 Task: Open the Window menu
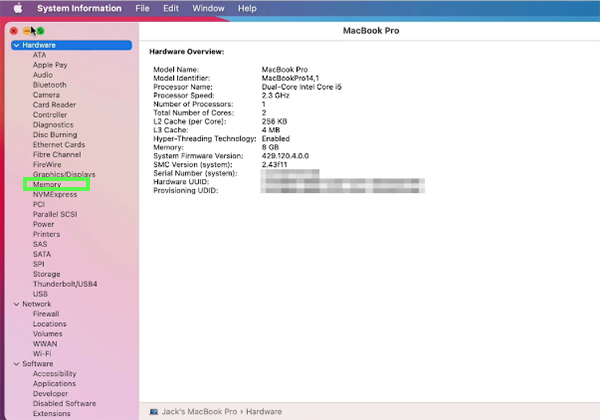pyautogui.click(x=208, y=8)
